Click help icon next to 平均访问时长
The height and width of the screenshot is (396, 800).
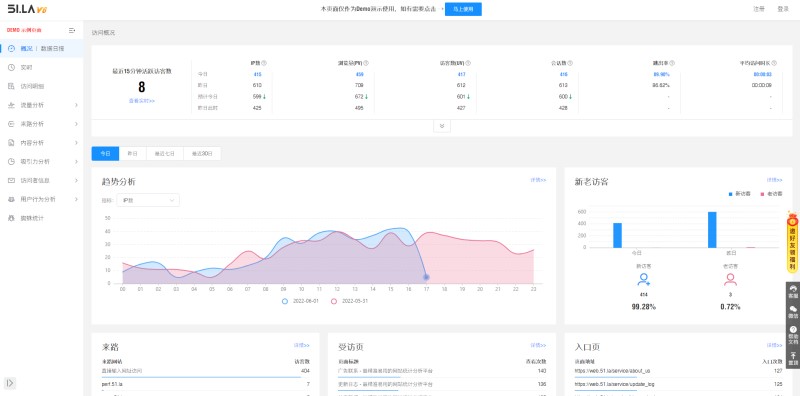pos(774,63)
